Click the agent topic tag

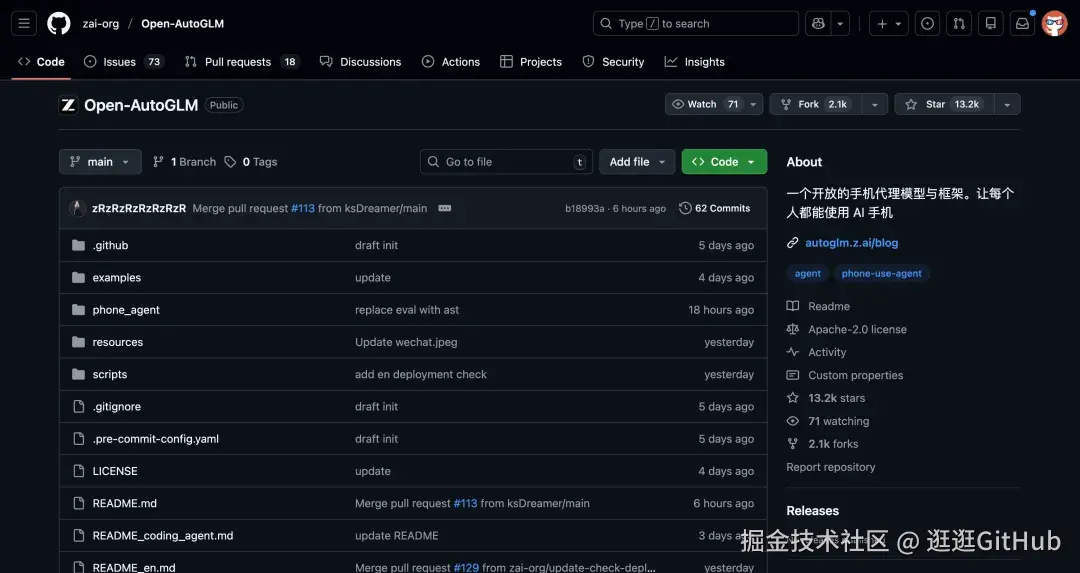[x=807, y=273]
